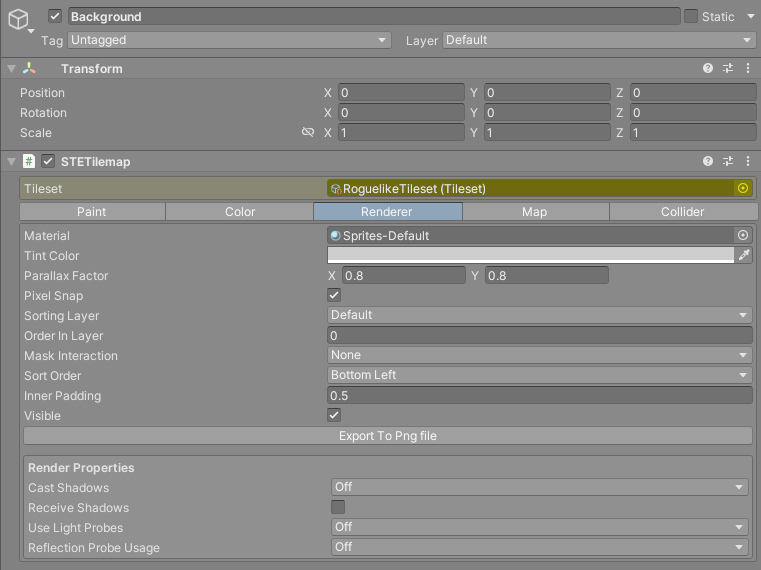Viewport: 761px width, 570px height.
Task: Switch to the Color tab
Action: [240, 212]
